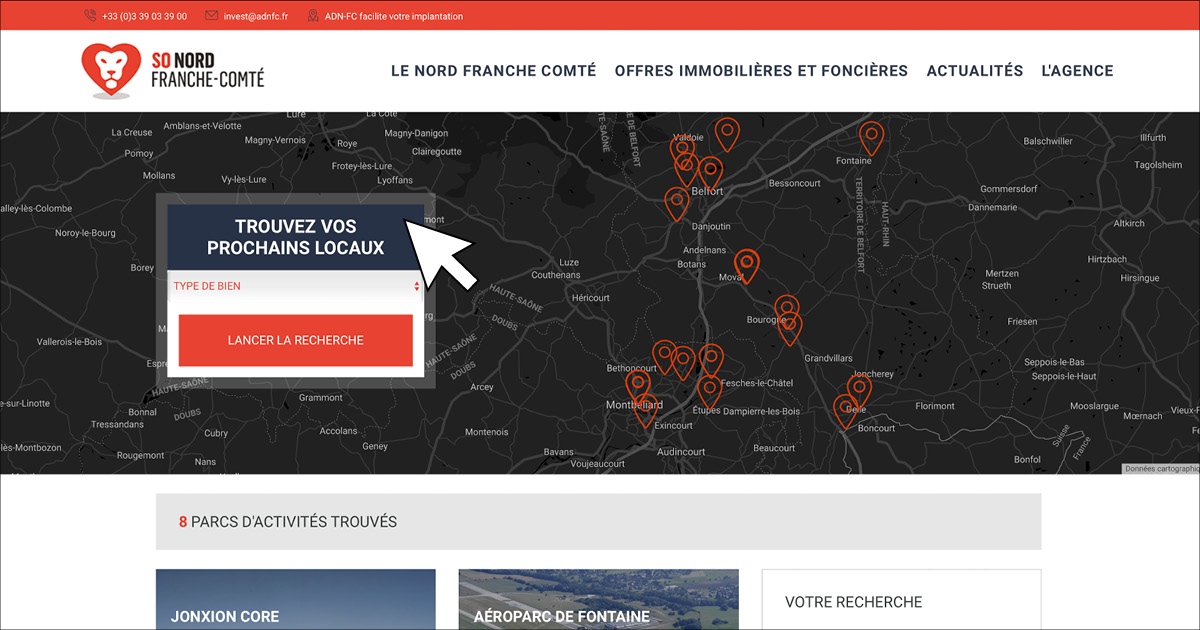Open the JONXION CORE park card
1200x630 pixels.
point(296,600)
